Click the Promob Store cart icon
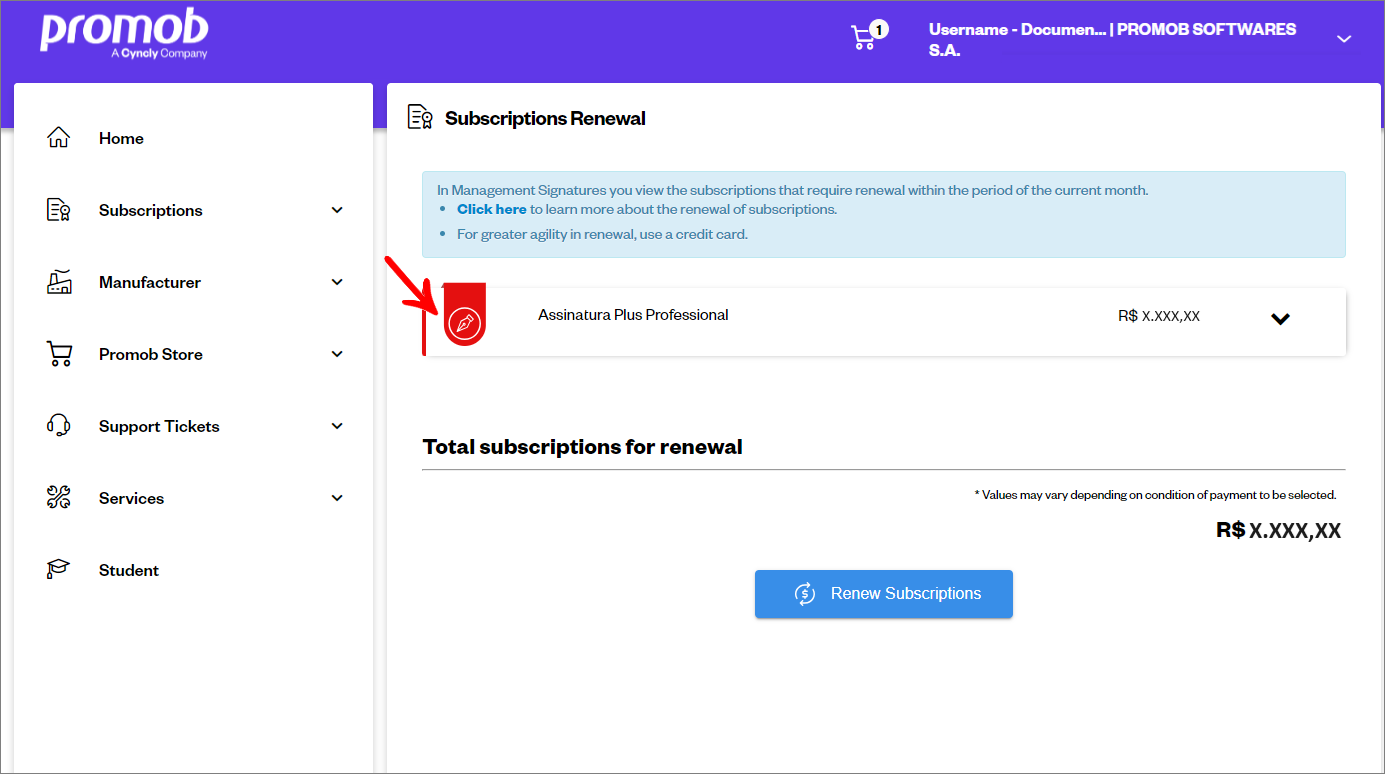Screen dimensions: 1385x774 pos(59,354)
